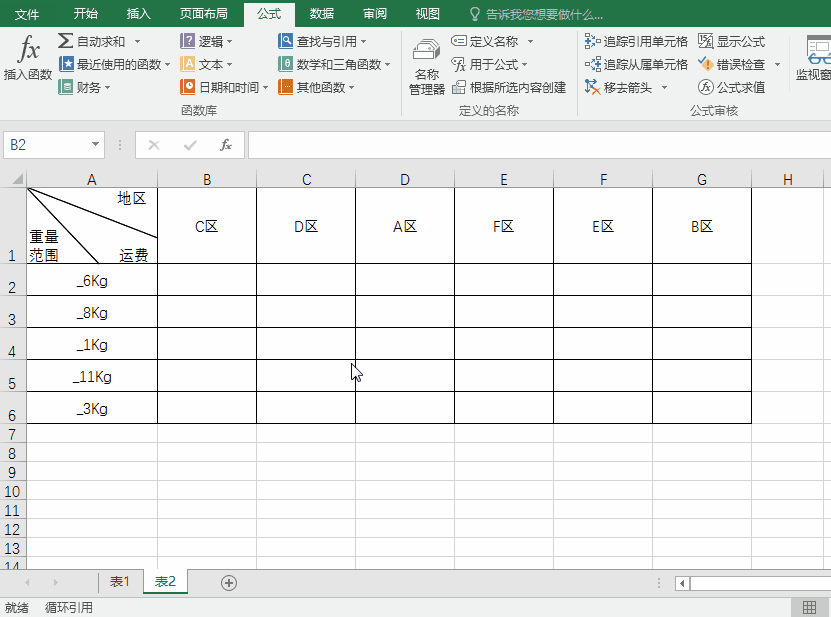Switch to the Home (开始) tab

click(x=85, y=14)
